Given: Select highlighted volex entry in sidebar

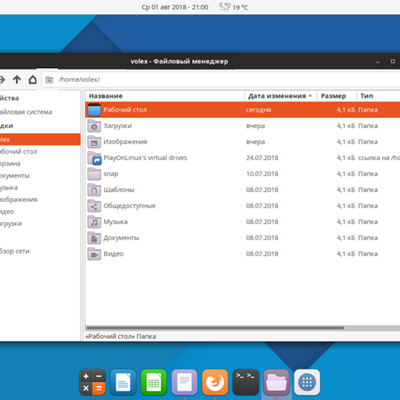Looking at the screenshot, I should point(40,139).
